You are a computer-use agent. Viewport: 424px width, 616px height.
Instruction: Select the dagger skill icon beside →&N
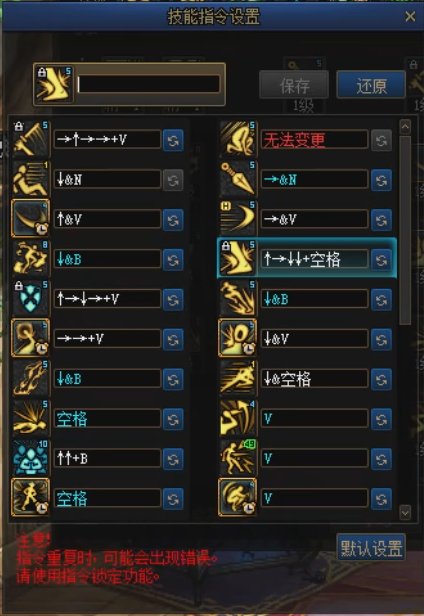pyautogui.click(x=238, y=180)
